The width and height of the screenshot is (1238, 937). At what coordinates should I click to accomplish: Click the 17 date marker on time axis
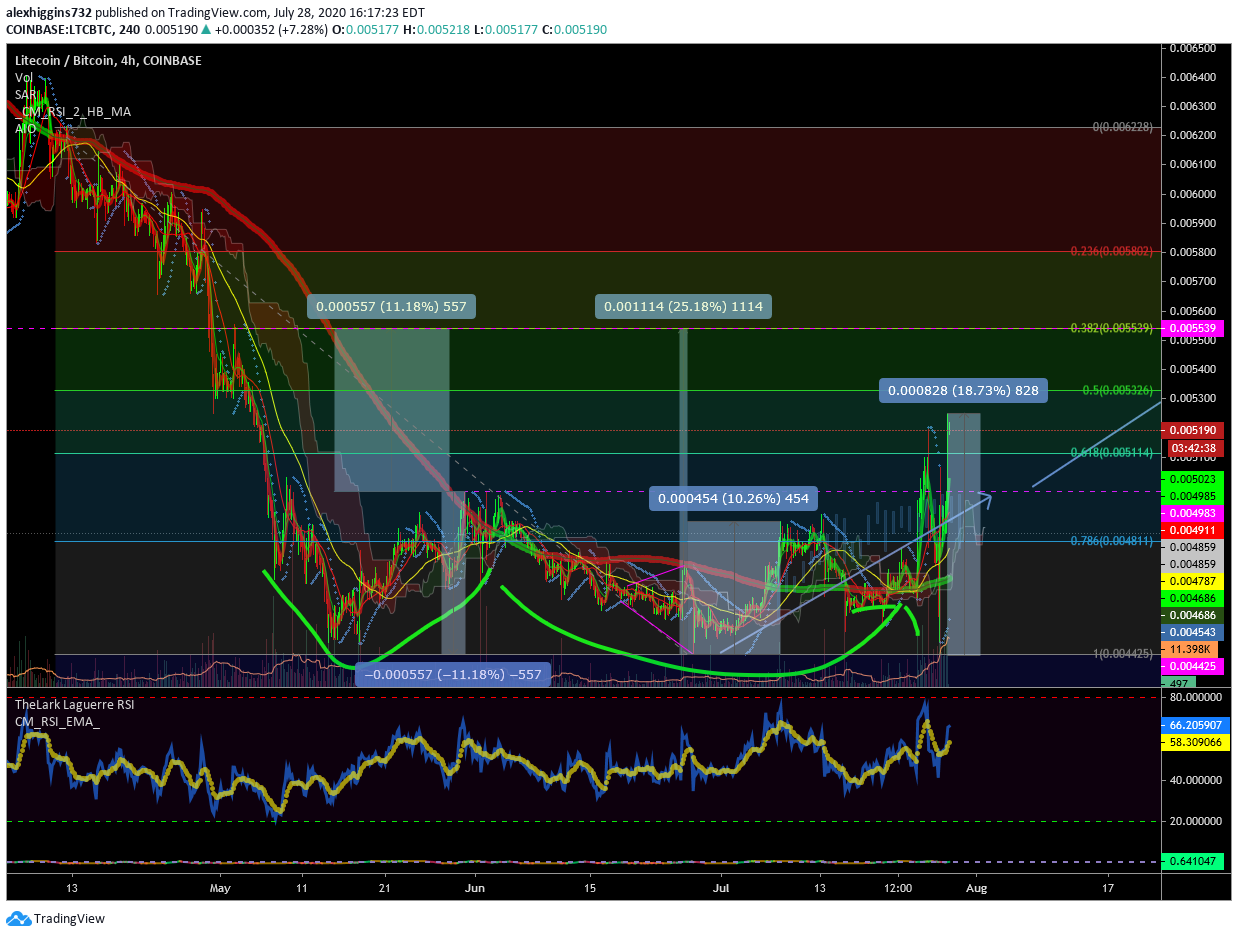1107,887
